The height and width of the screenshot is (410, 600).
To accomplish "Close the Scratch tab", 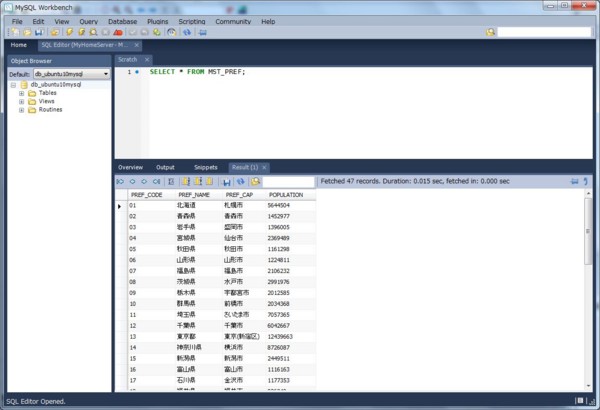I will pos(147,60).
